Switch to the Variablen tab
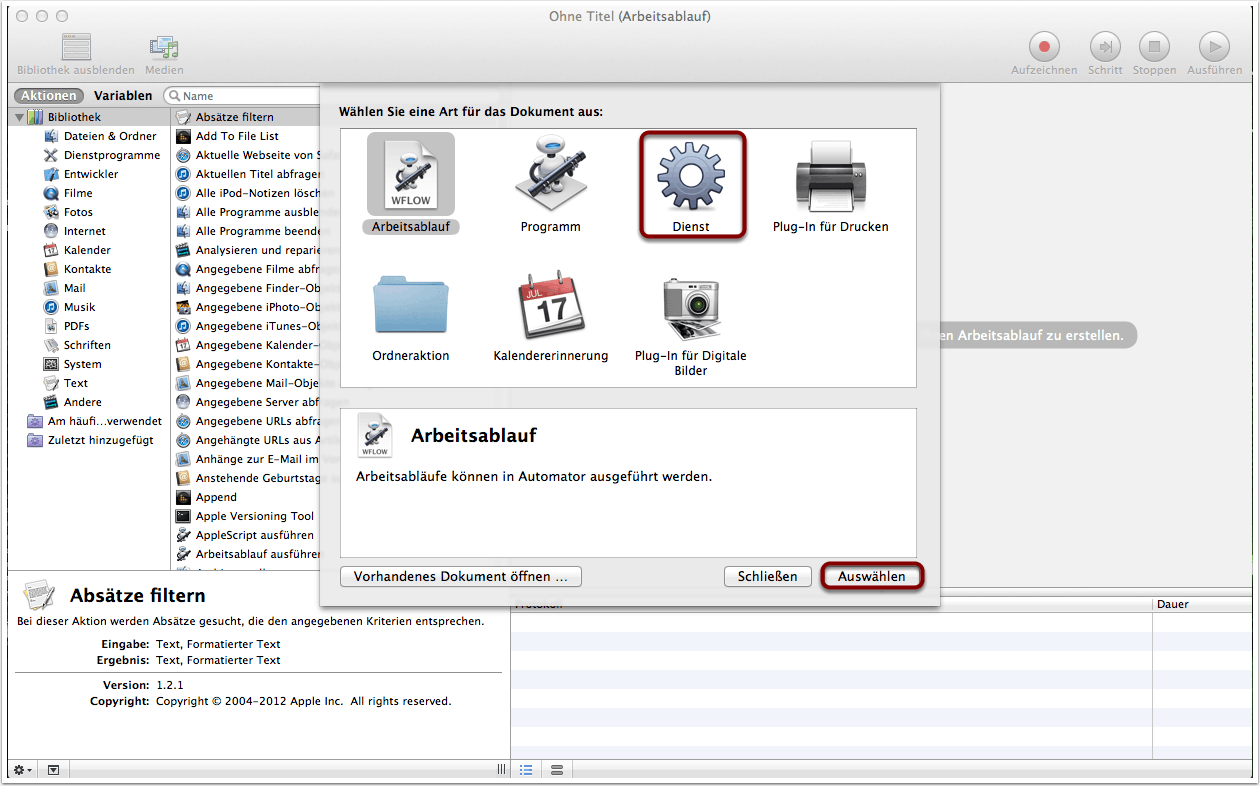The height and width of the screenshot is (786, 1260). (x=123, y=96)
